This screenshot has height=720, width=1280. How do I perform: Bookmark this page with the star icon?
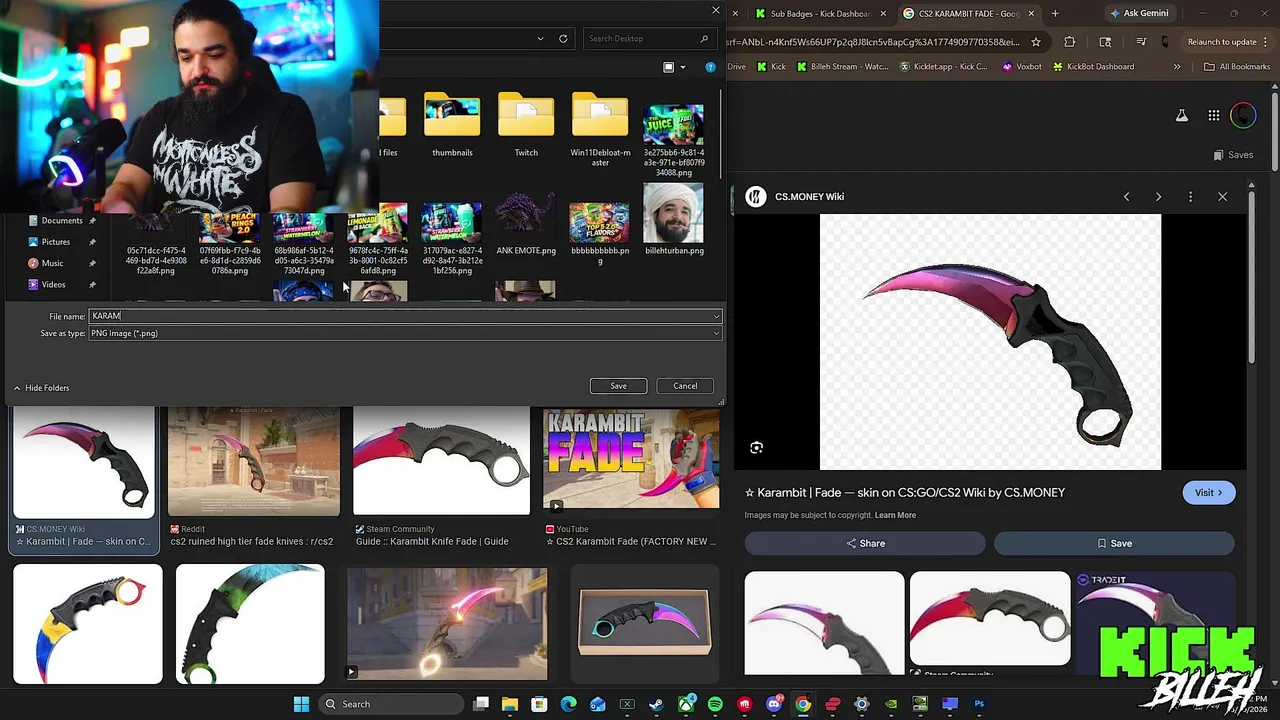[1036, 42]
